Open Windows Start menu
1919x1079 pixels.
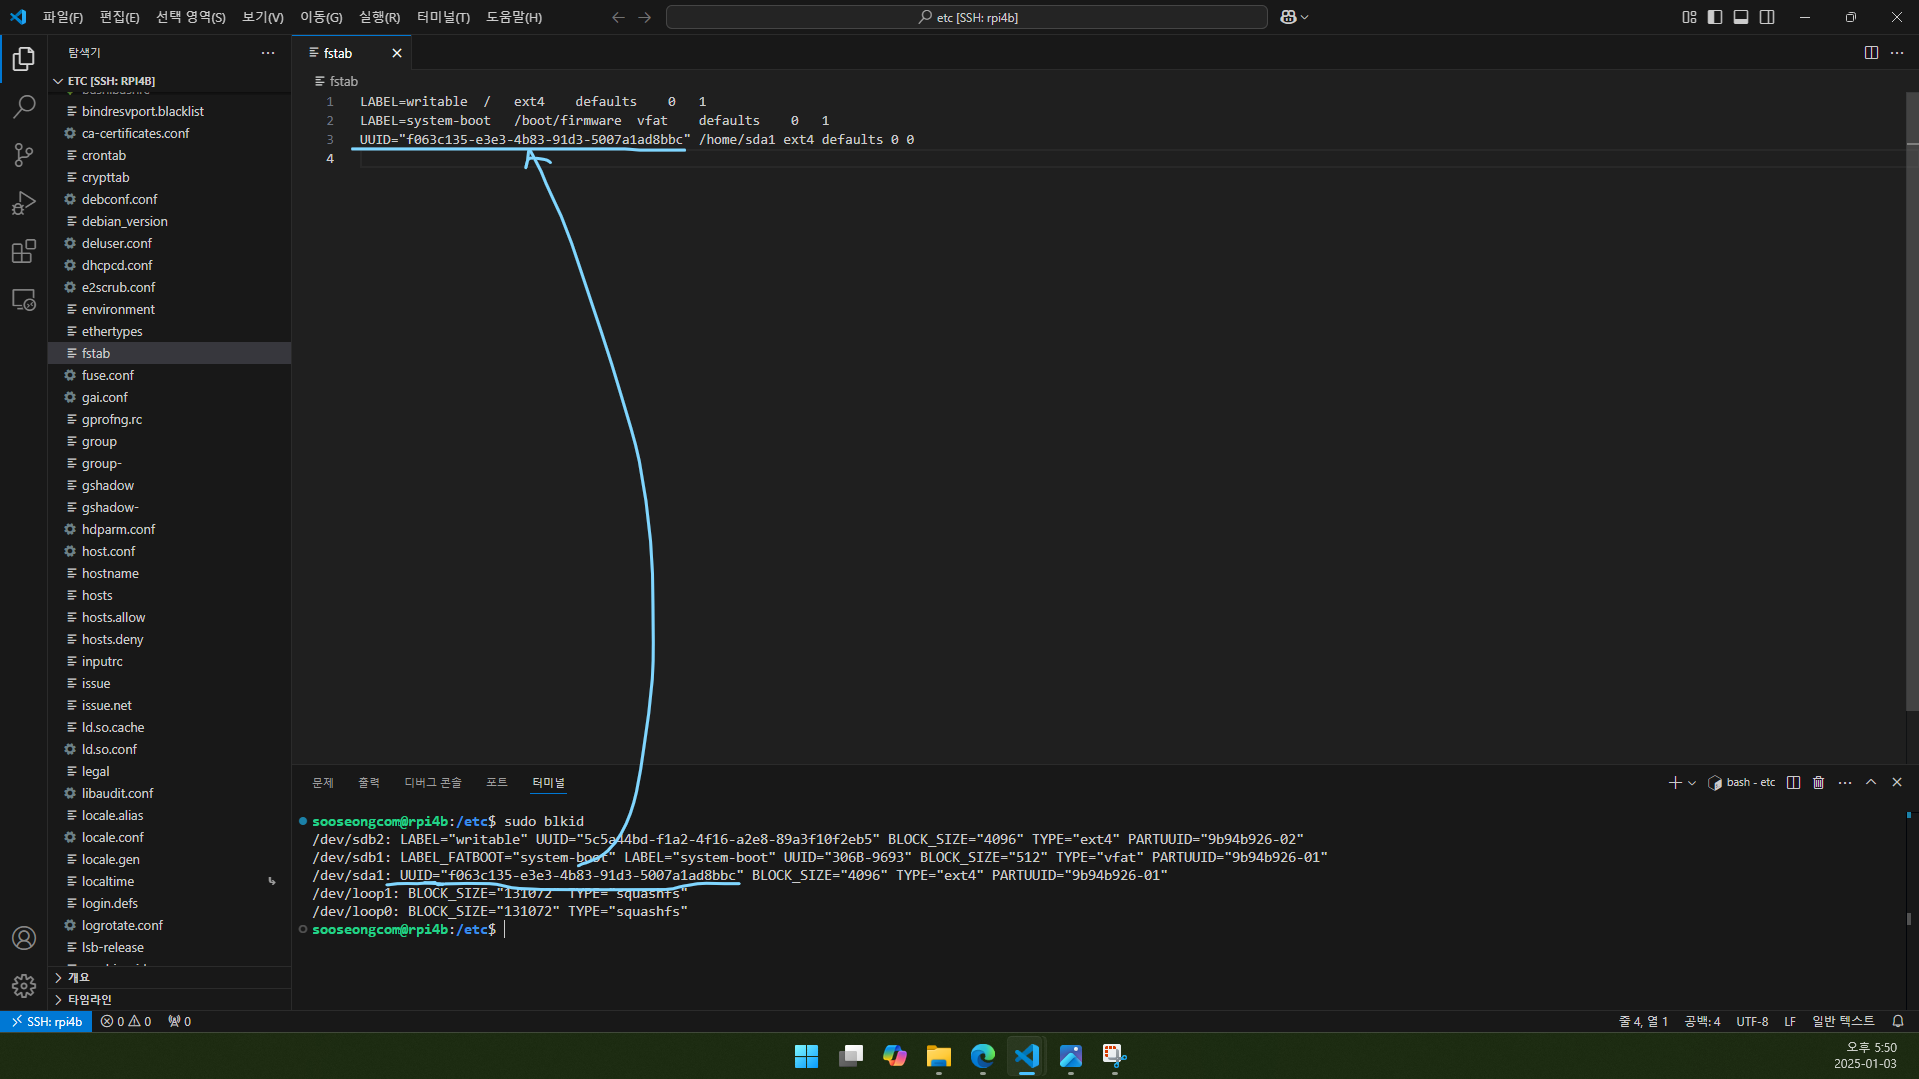[806, 1056]
